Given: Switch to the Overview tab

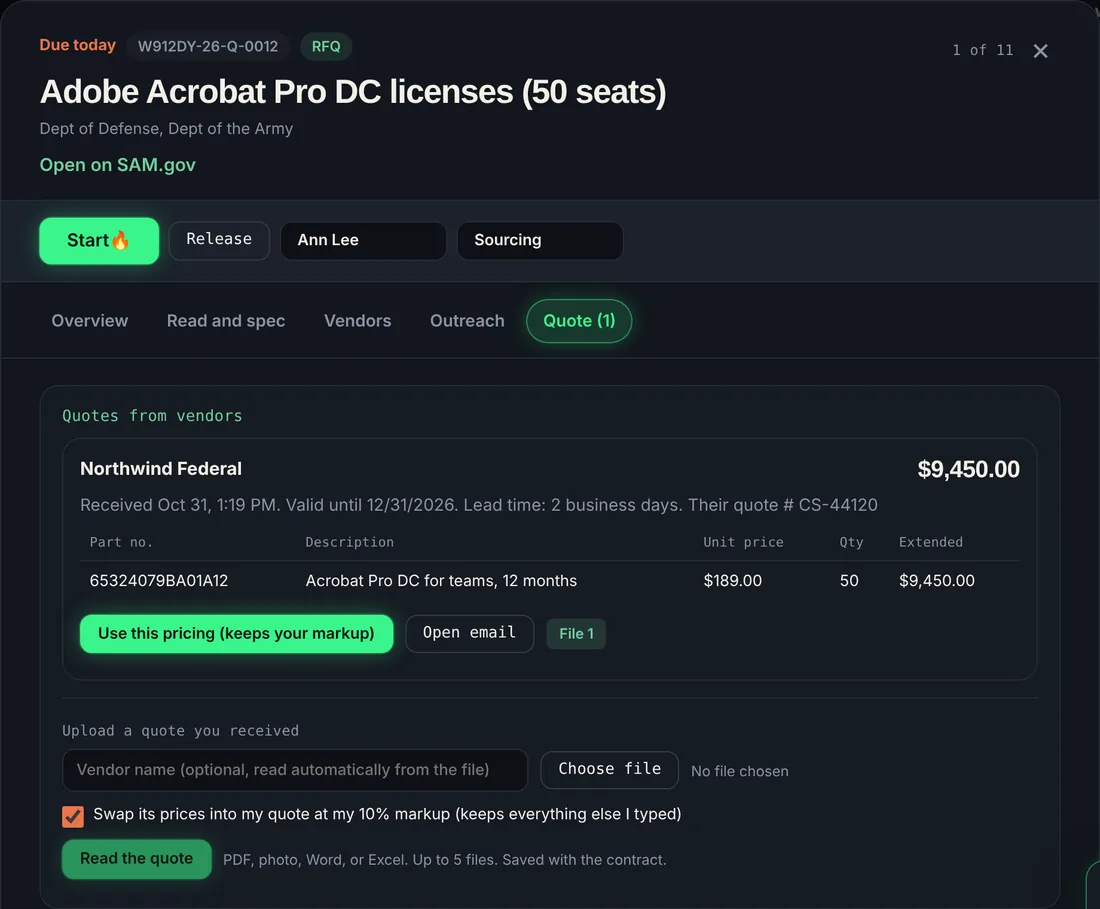Looking at the screenshot, I should click(x=90, y=321).
